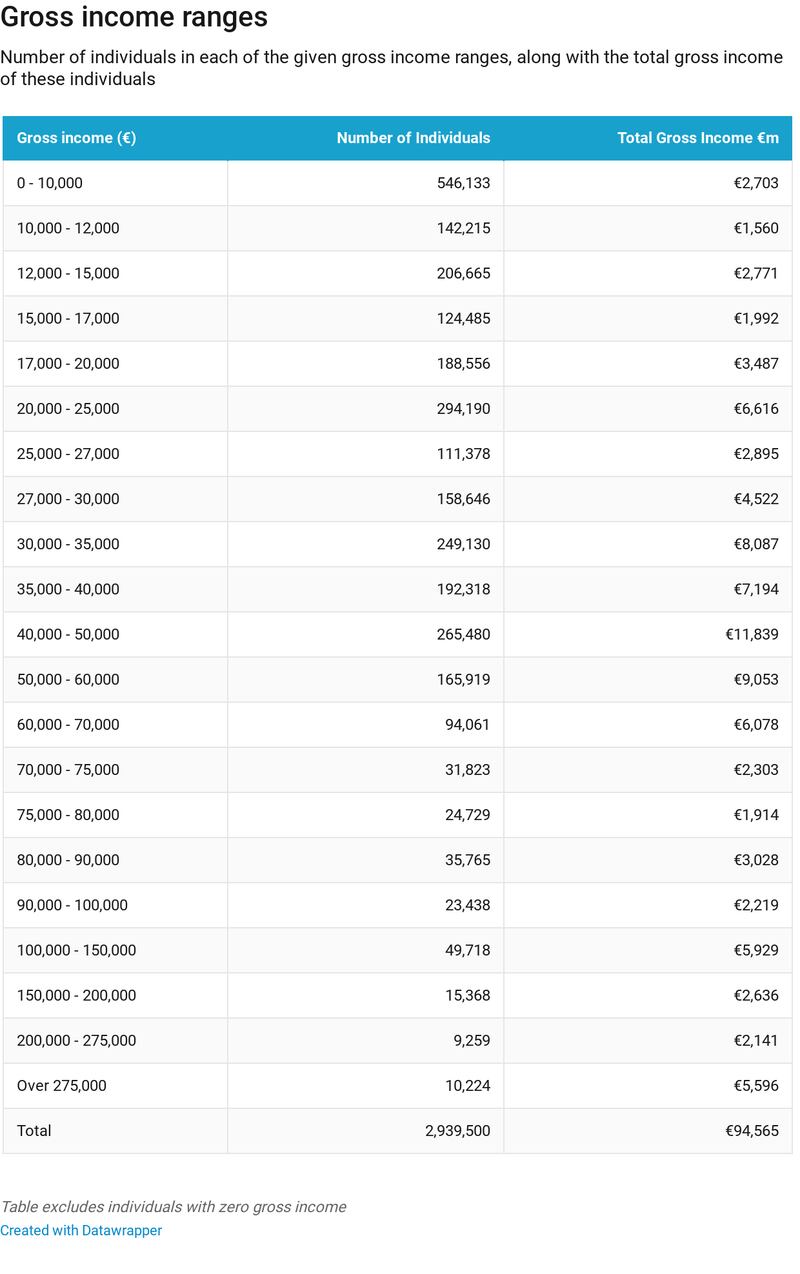The image size is (800, 1274).
Task: Click the Gross income (€) column header
Action: (x=76, y=138)
